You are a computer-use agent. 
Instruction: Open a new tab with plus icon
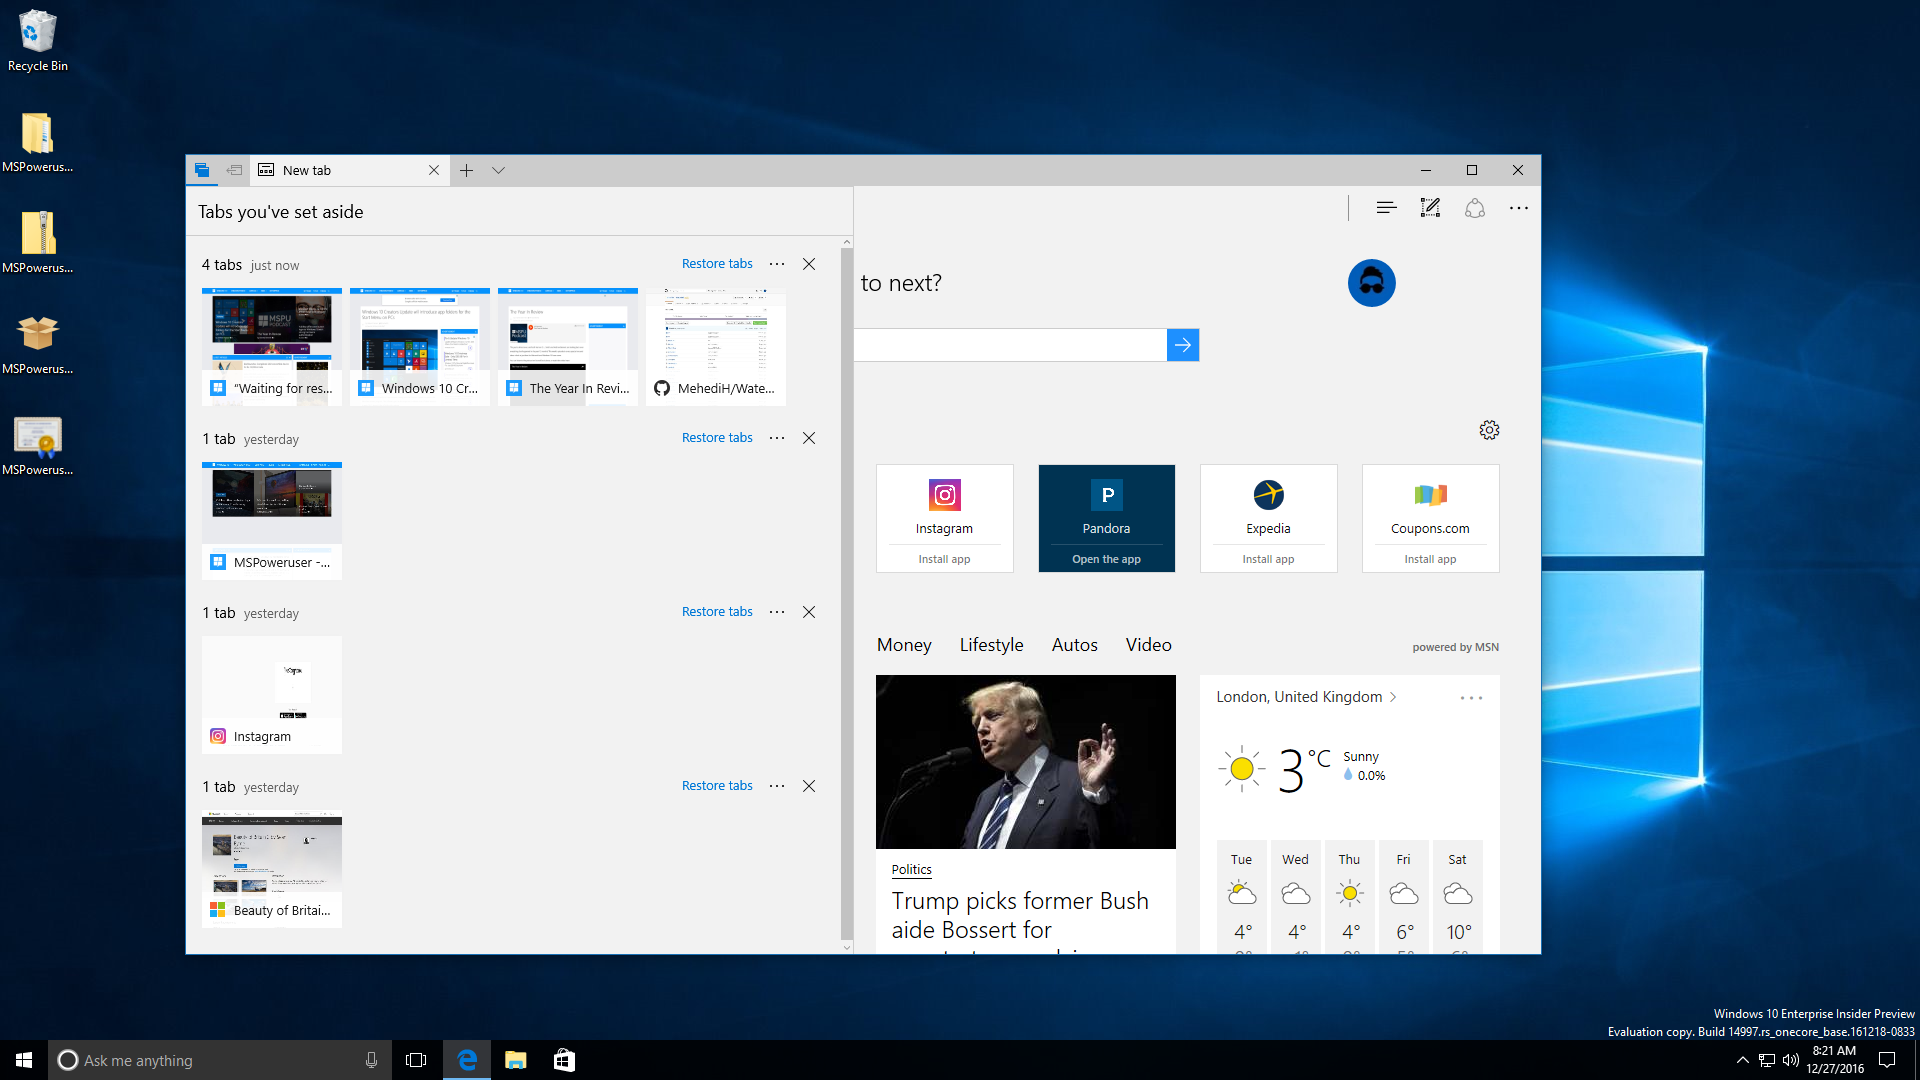466,170
